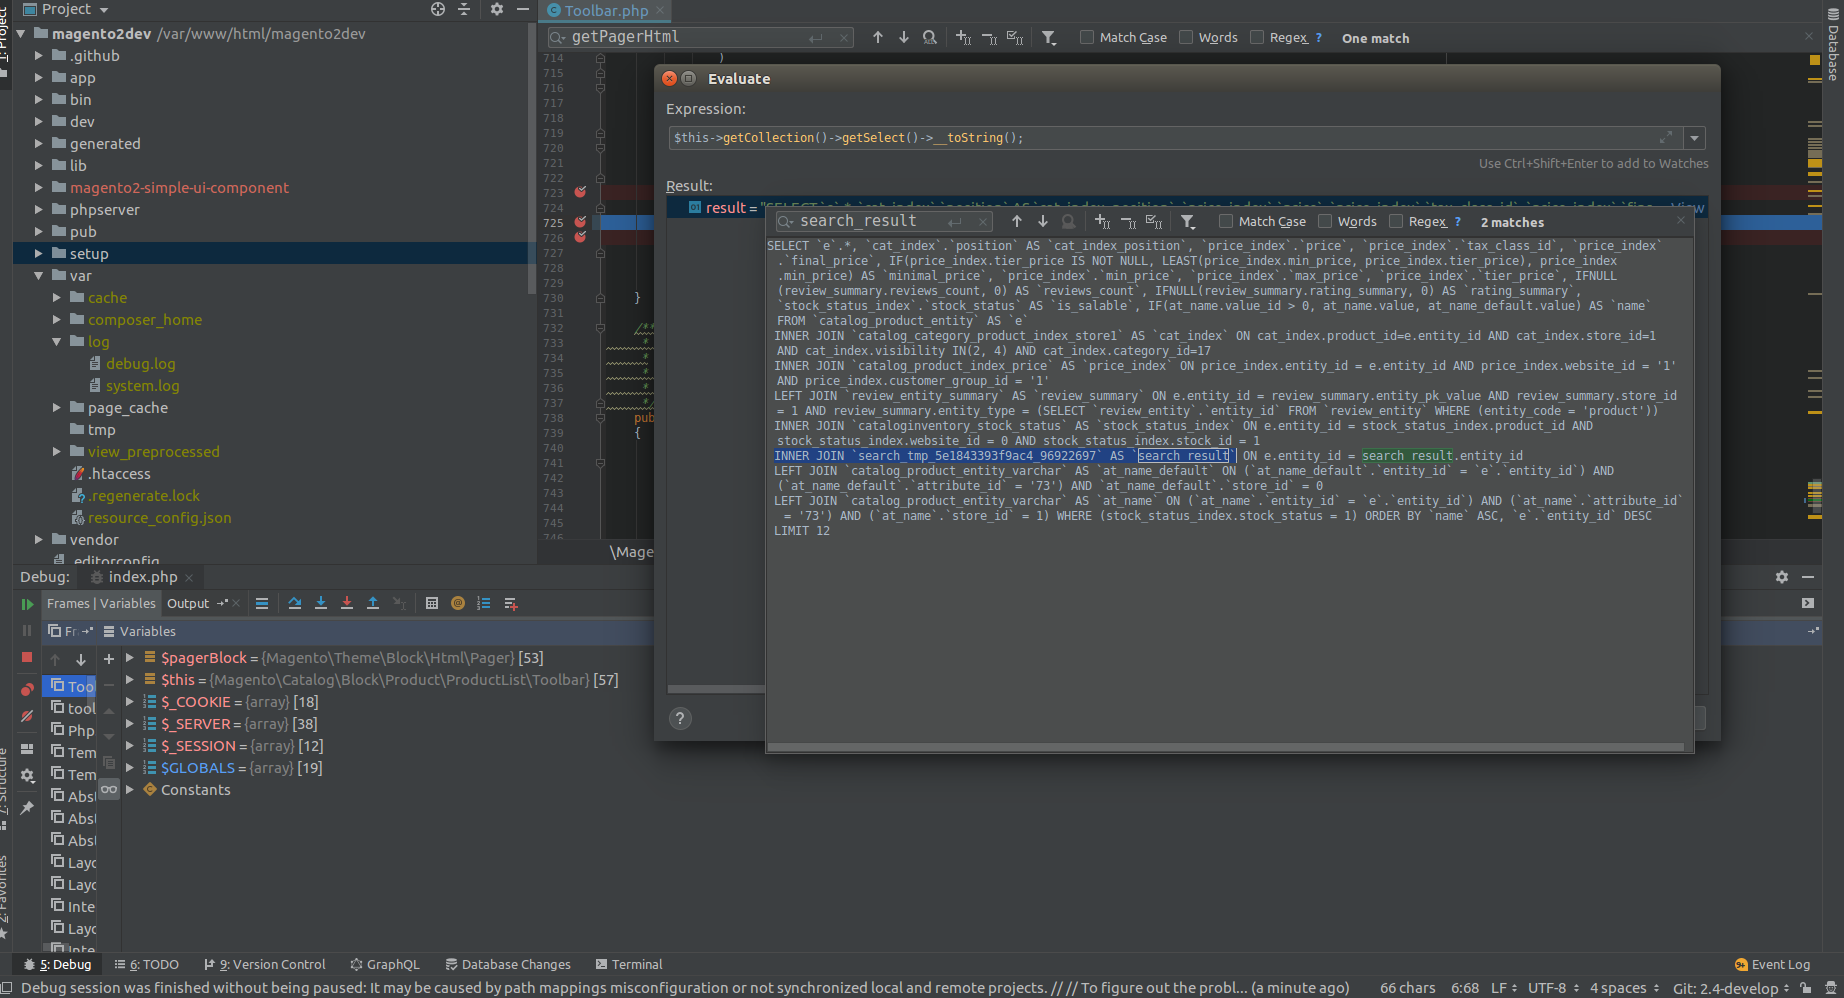Viewport: 1844px width, 998px height.
Task: Click Collapse All icon in Project panel
Action: (x=464, y=9)
